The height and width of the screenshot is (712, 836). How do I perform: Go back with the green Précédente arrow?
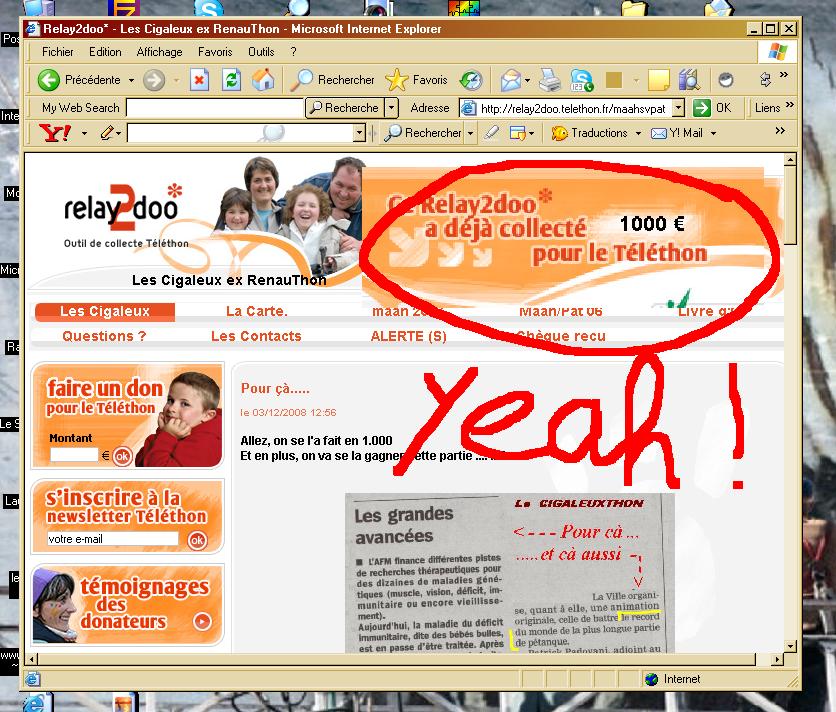click(49, 80)
